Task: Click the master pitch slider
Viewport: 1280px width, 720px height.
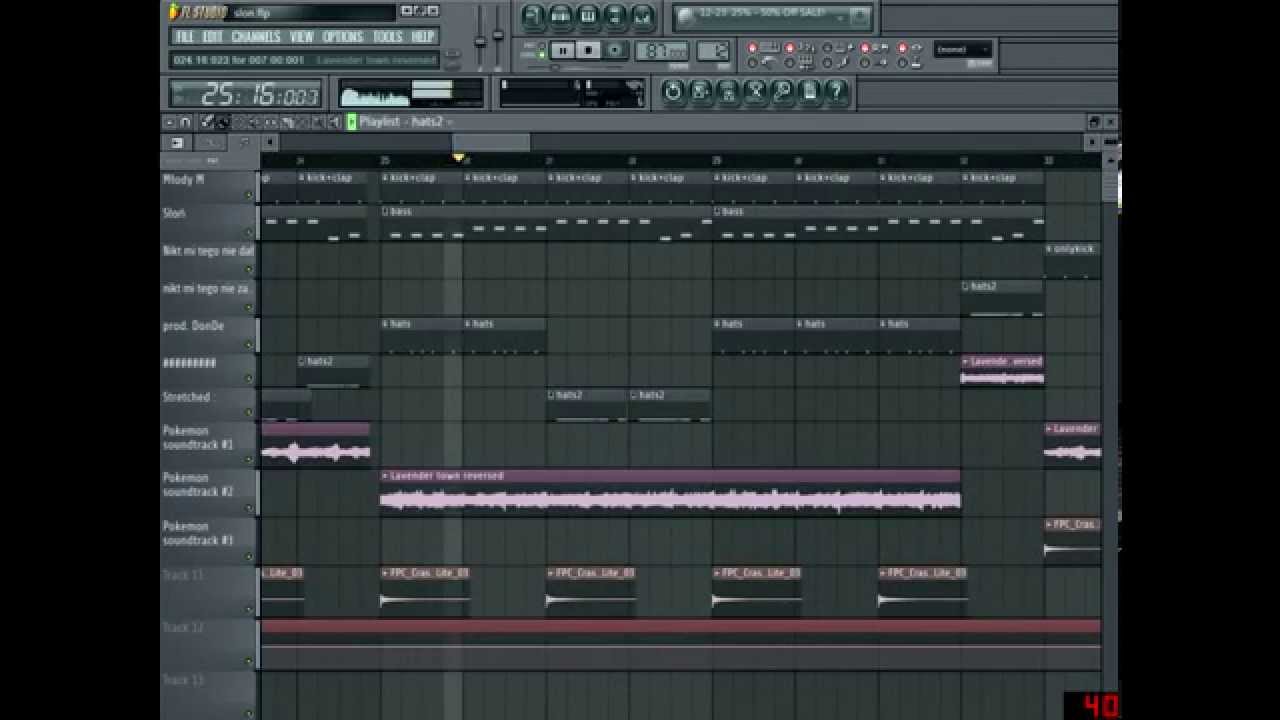Action: (498, 36)
